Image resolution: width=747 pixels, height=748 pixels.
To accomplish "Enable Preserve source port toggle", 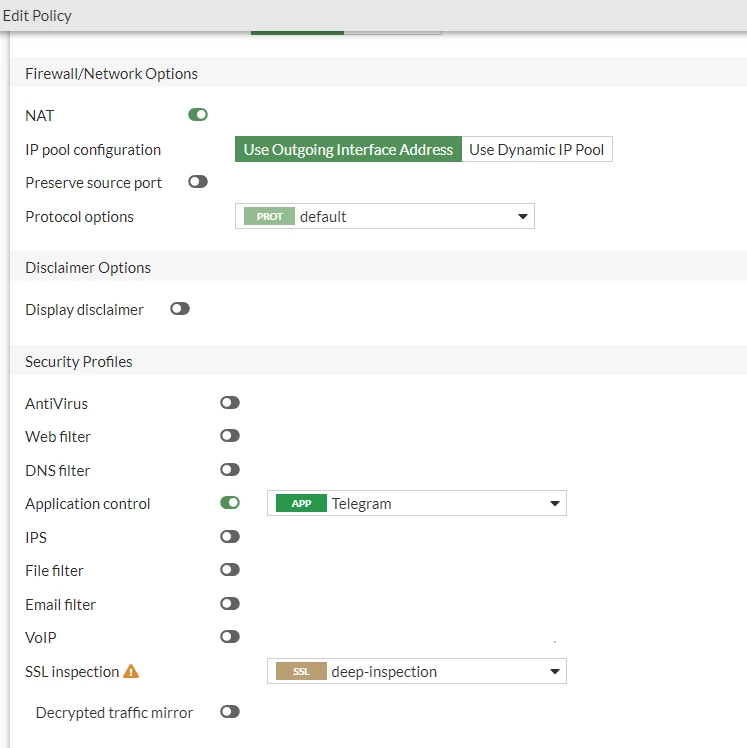I will 198,182.
